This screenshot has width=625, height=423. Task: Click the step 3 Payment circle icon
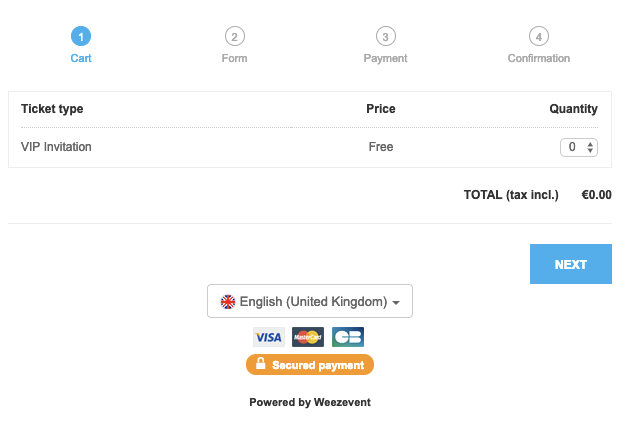(385, 36)
